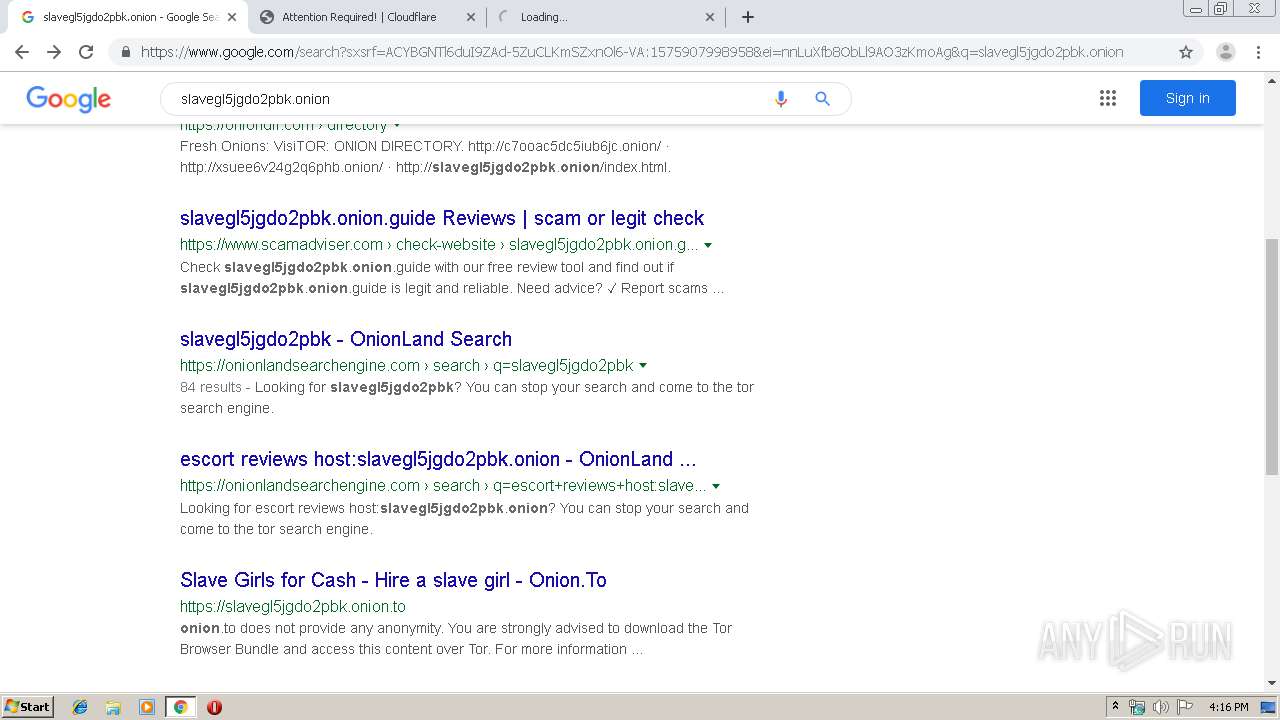Open Chrome's three-dot menu
This screenshot has height=720, width=1280.
coord(1258,52)
